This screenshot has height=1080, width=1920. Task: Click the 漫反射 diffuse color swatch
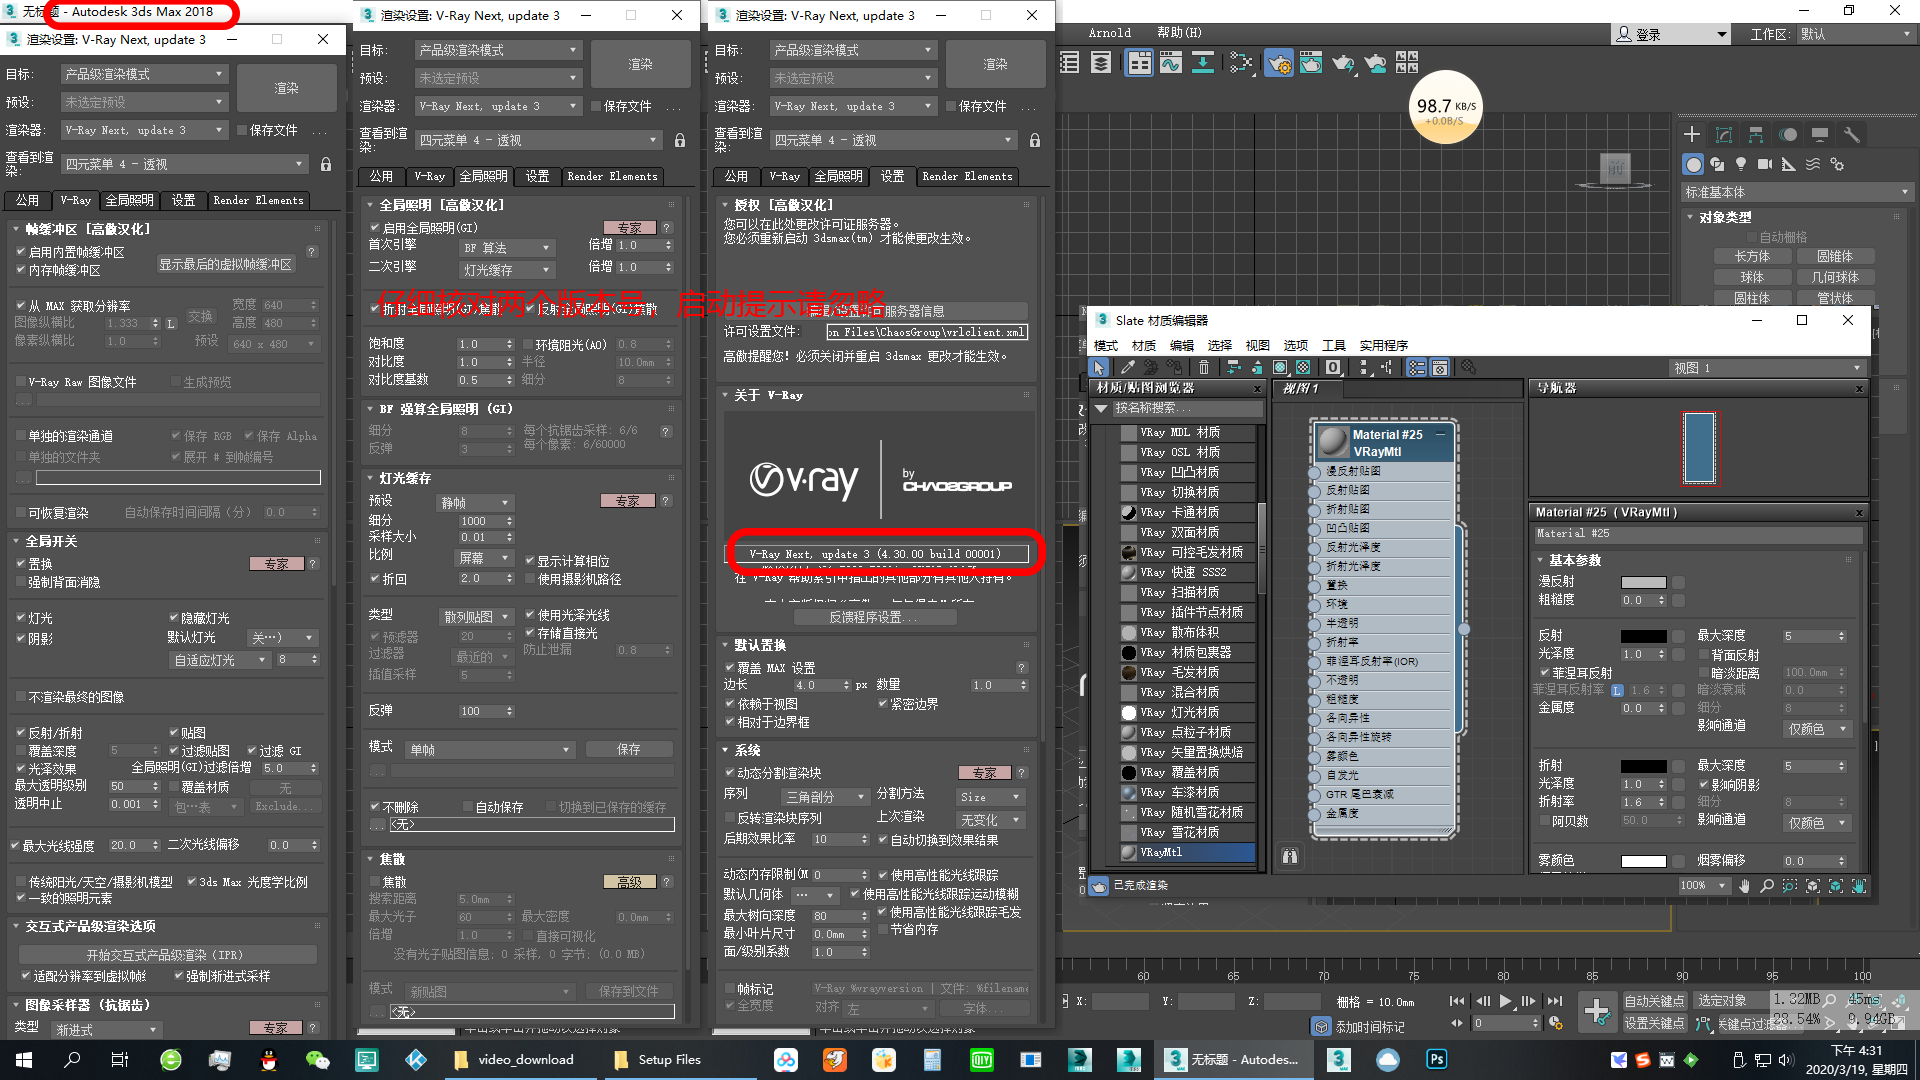click(x=1643, y=582)
